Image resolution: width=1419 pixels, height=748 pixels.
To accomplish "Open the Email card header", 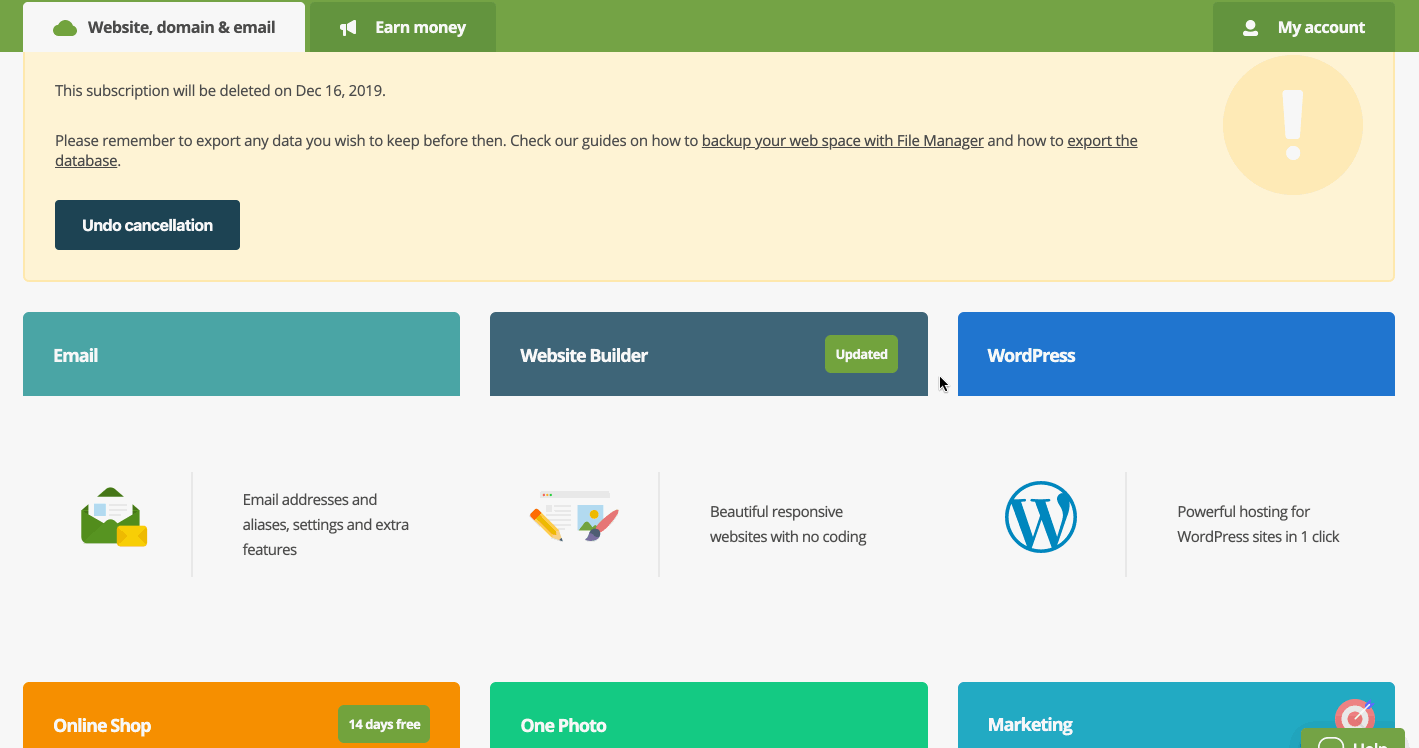I will [x=241, y=354].
